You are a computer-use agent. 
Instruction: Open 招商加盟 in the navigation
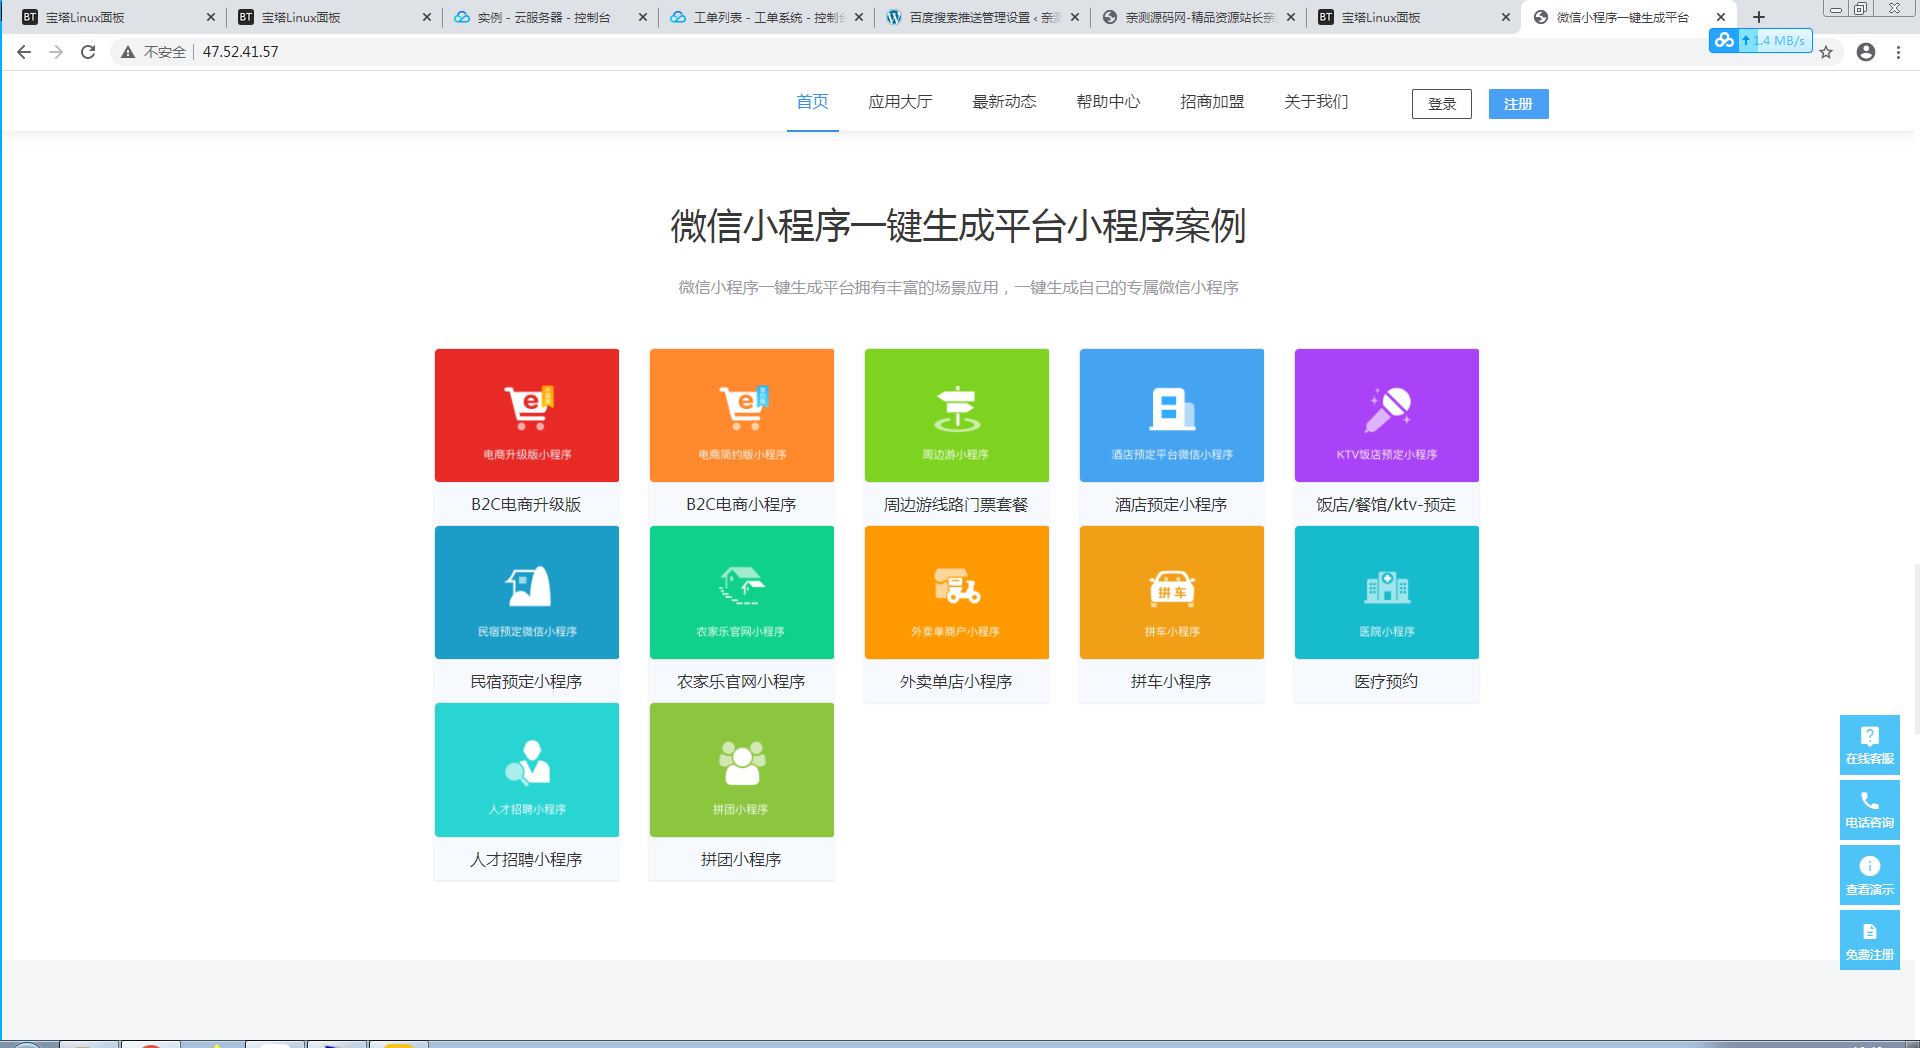pos(1212,101)
